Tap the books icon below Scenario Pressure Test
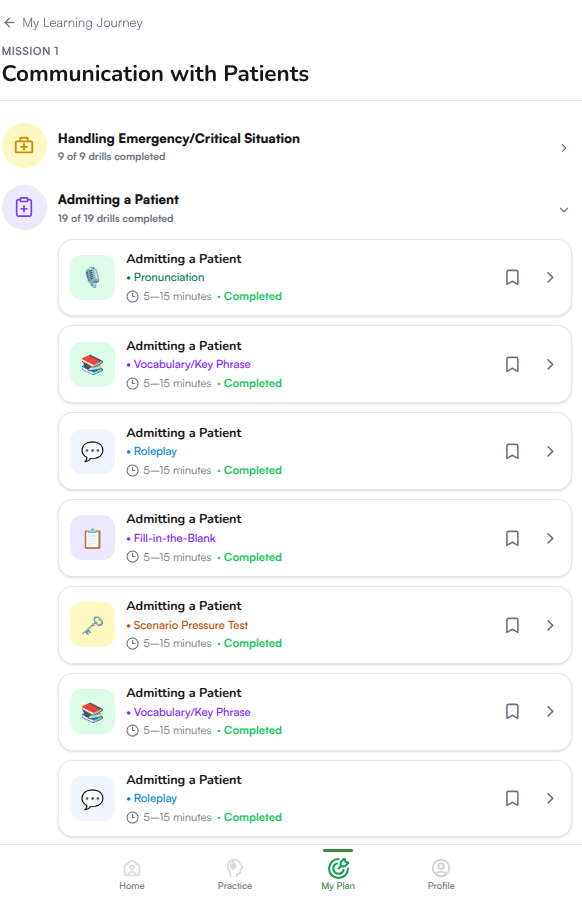The height and width of the screenshot is (903, 582). (x=92, y=712)
